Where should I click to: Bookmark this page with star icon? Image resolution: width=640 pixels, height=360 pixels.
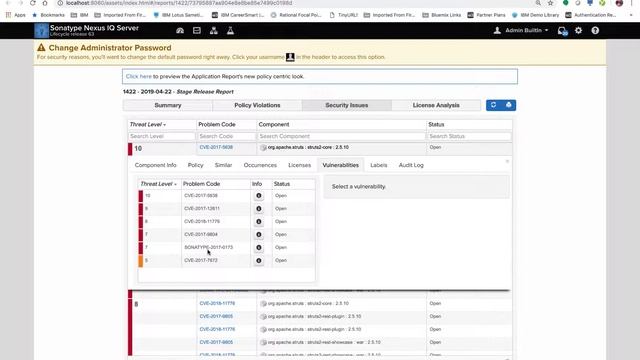(551, 3)
